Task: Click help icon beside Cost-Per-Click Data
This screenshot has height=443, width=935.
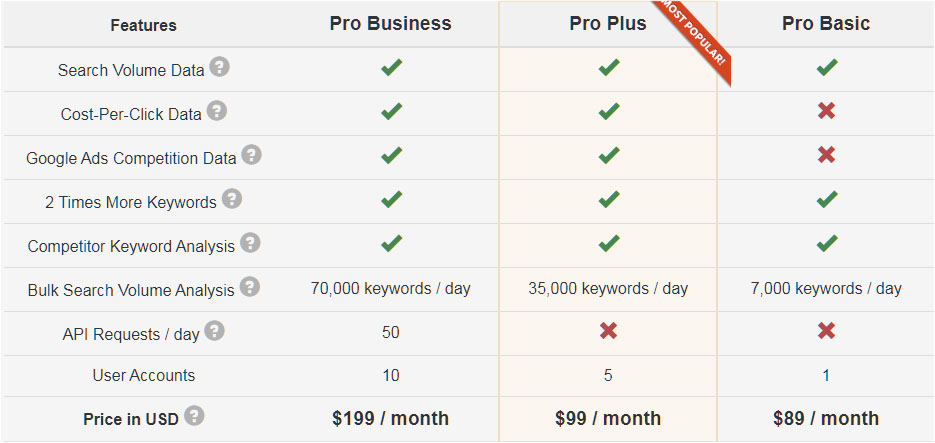Action: point(216,111)
